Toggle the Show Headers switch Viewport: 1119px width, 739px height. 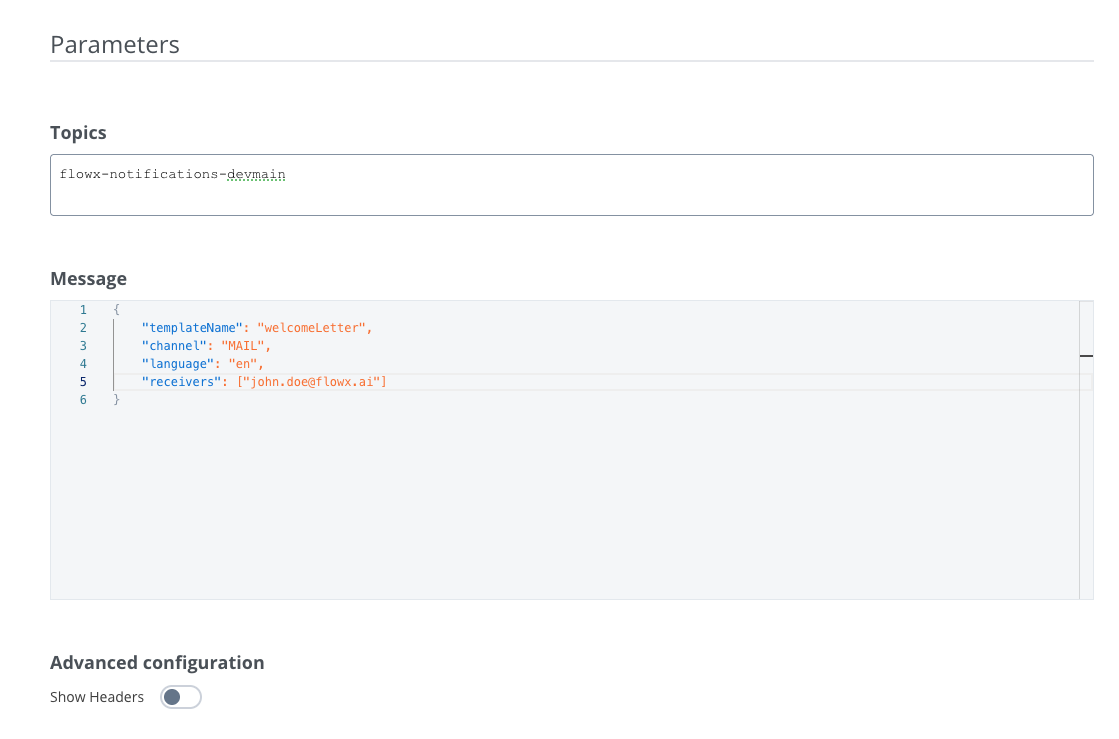pos(181,697)
